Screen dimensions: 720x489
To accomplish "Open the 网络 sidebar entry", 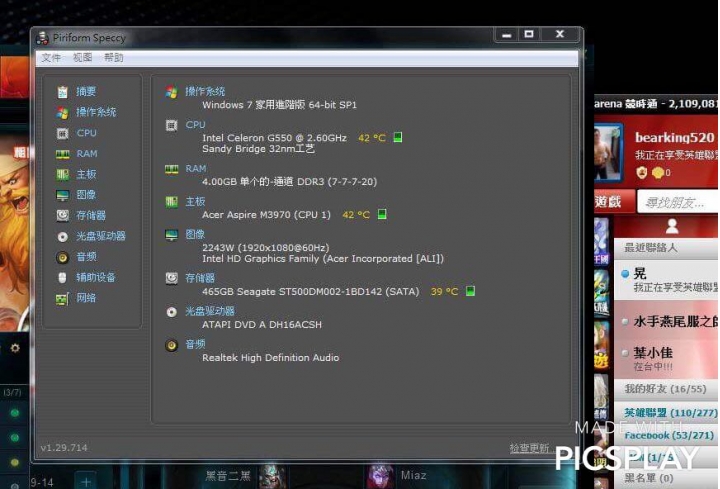I will point(86,298).
